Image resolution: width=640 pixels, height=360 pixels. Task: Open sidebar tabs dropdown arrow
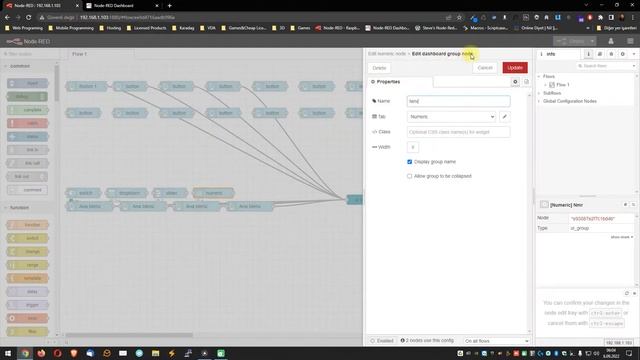633,54
